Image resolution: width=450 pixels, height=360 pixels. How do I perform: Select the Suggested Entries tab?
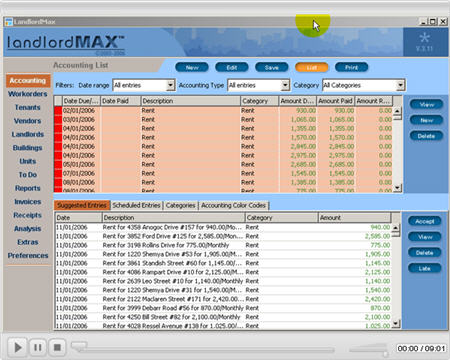(x=82, y=205)
